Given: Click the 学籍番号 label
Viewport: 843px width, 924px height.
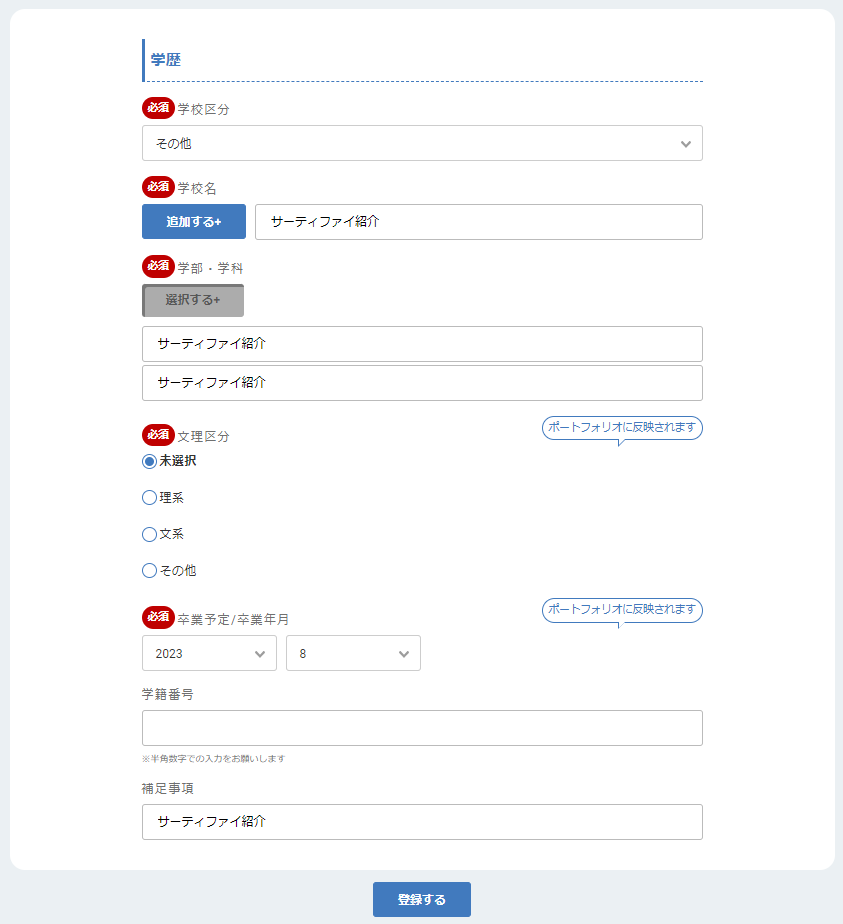Looking at the screenshot, I should [x=167, y=694].
